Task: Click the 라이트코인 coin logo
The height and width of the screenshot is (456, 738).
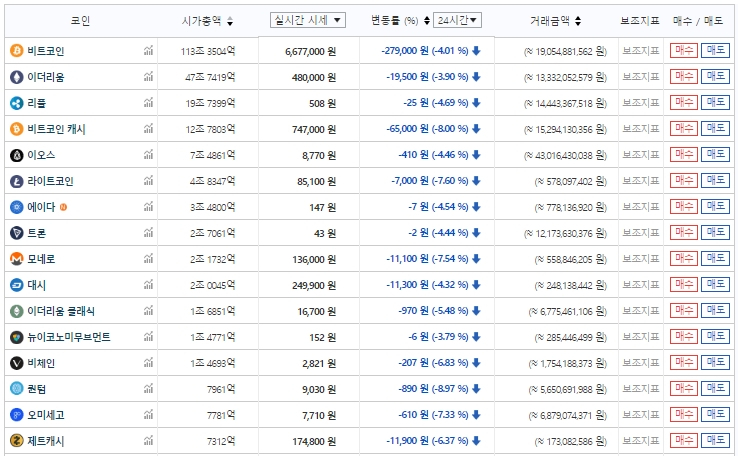Action: pos(16,181)
